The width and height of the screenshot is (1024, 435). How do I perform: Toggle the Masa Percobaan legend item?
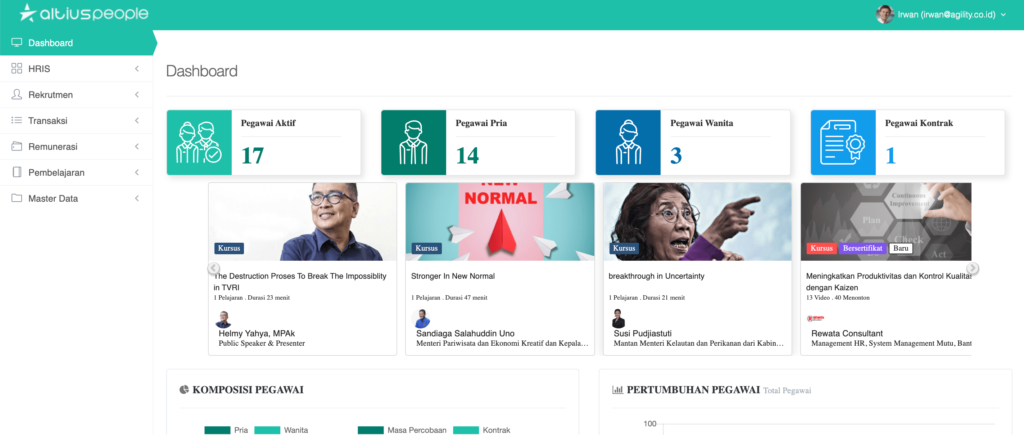(402, 430)
